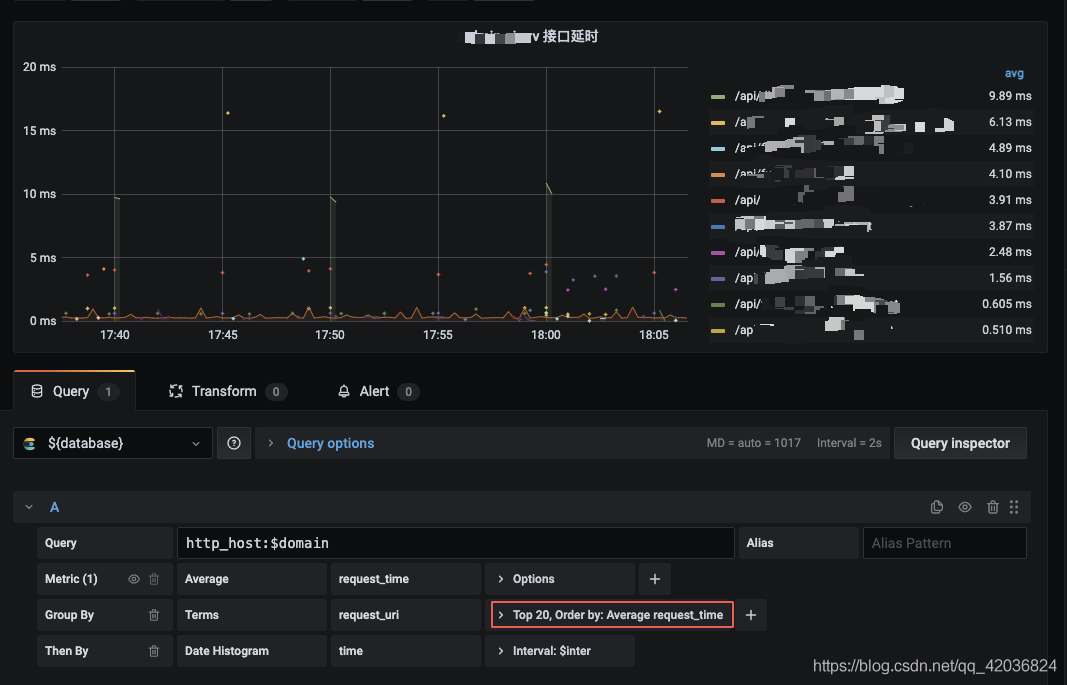
Task: Open the Alert tab
Action: 378,391
